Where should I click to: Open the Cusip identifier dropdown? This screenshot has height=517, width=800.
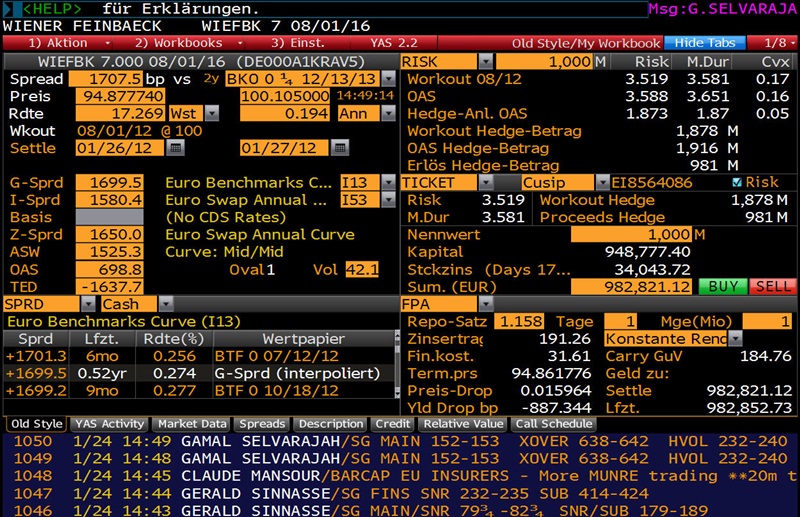[x=602, y=183]
